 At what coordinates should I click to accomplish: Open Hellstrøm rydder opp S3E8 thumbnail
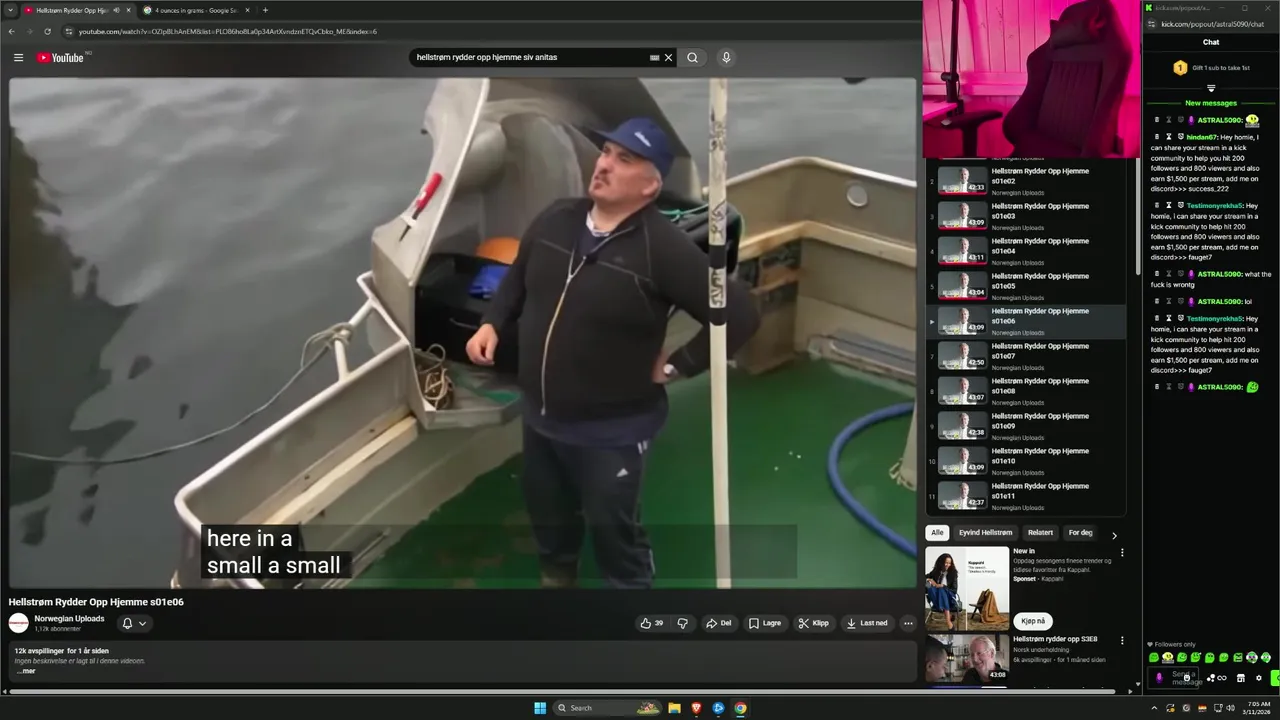coord(967,660)
